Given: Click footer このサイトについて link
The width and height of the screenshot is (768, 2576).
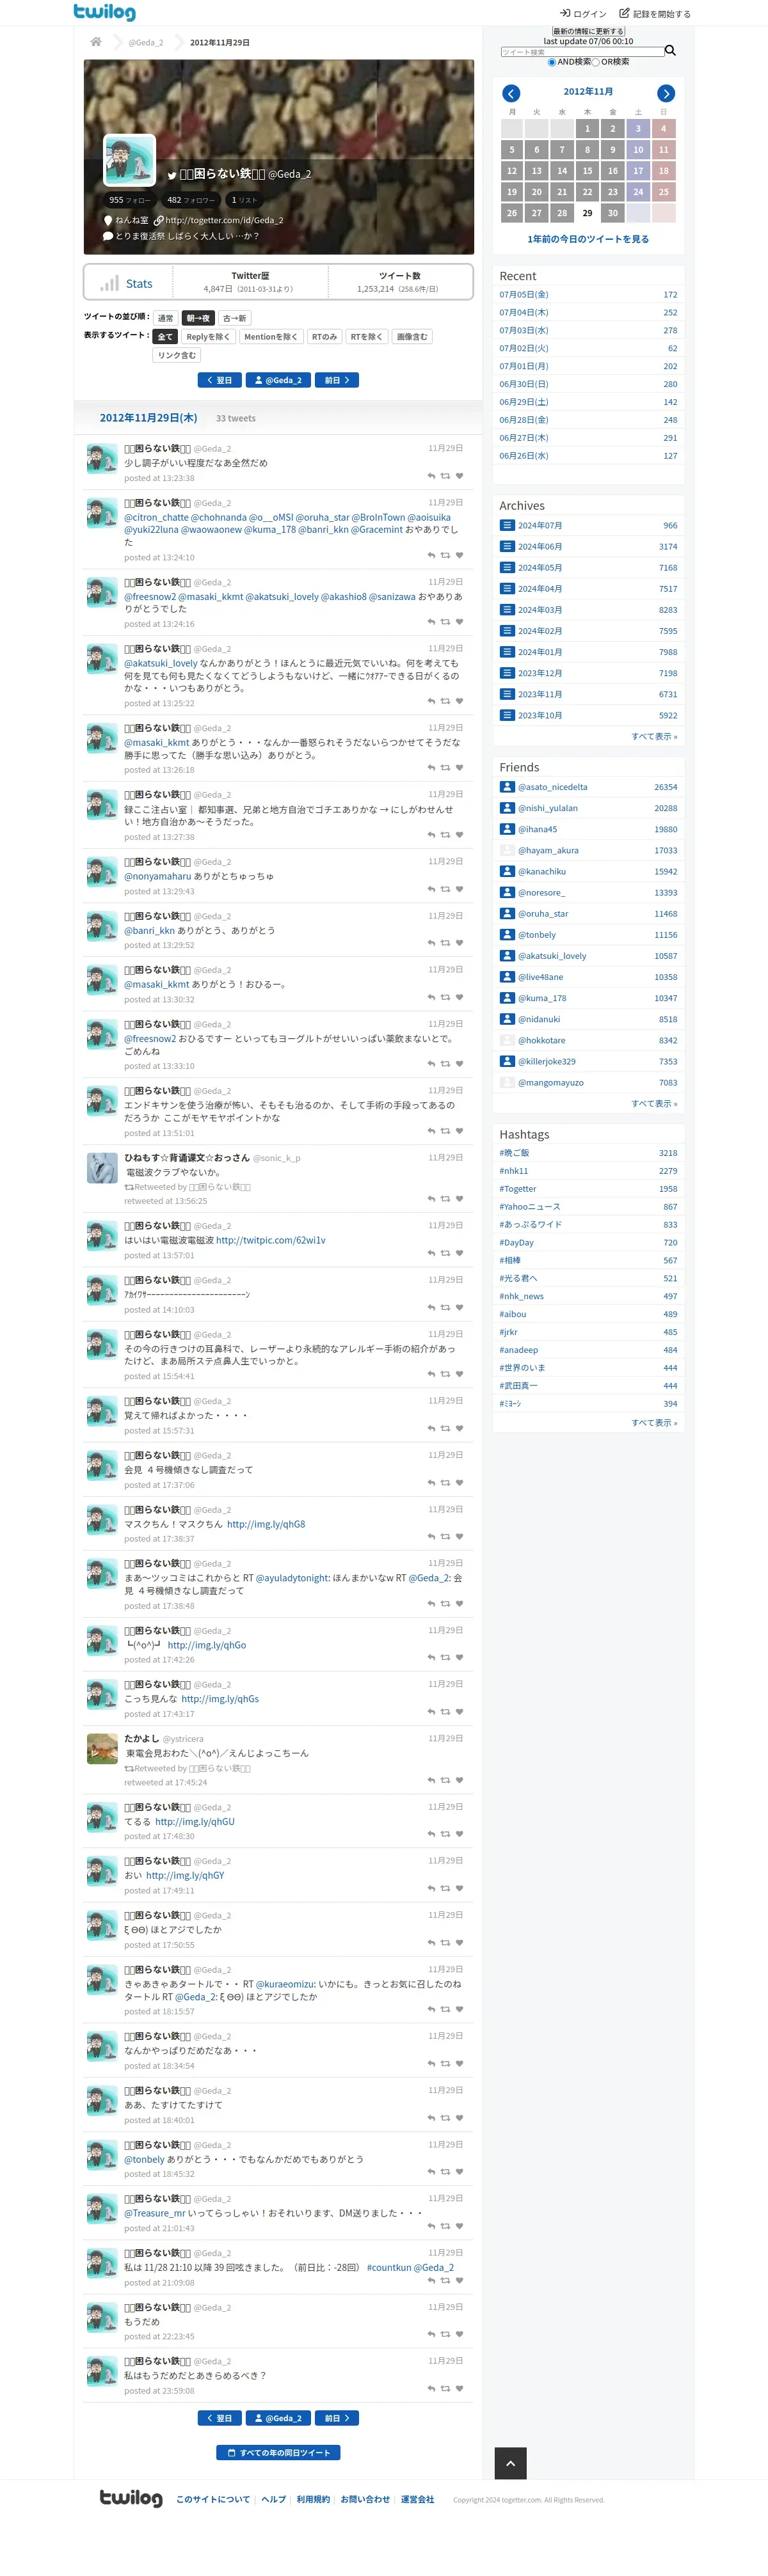Looking at the screenshot, I should point(213,2499).
